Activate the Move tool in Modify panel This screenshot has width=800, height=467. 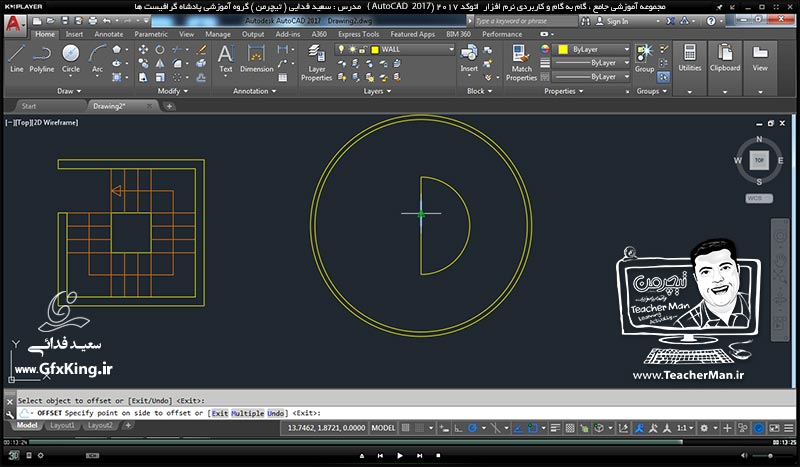pyautogui.click(x=143, y=50)
